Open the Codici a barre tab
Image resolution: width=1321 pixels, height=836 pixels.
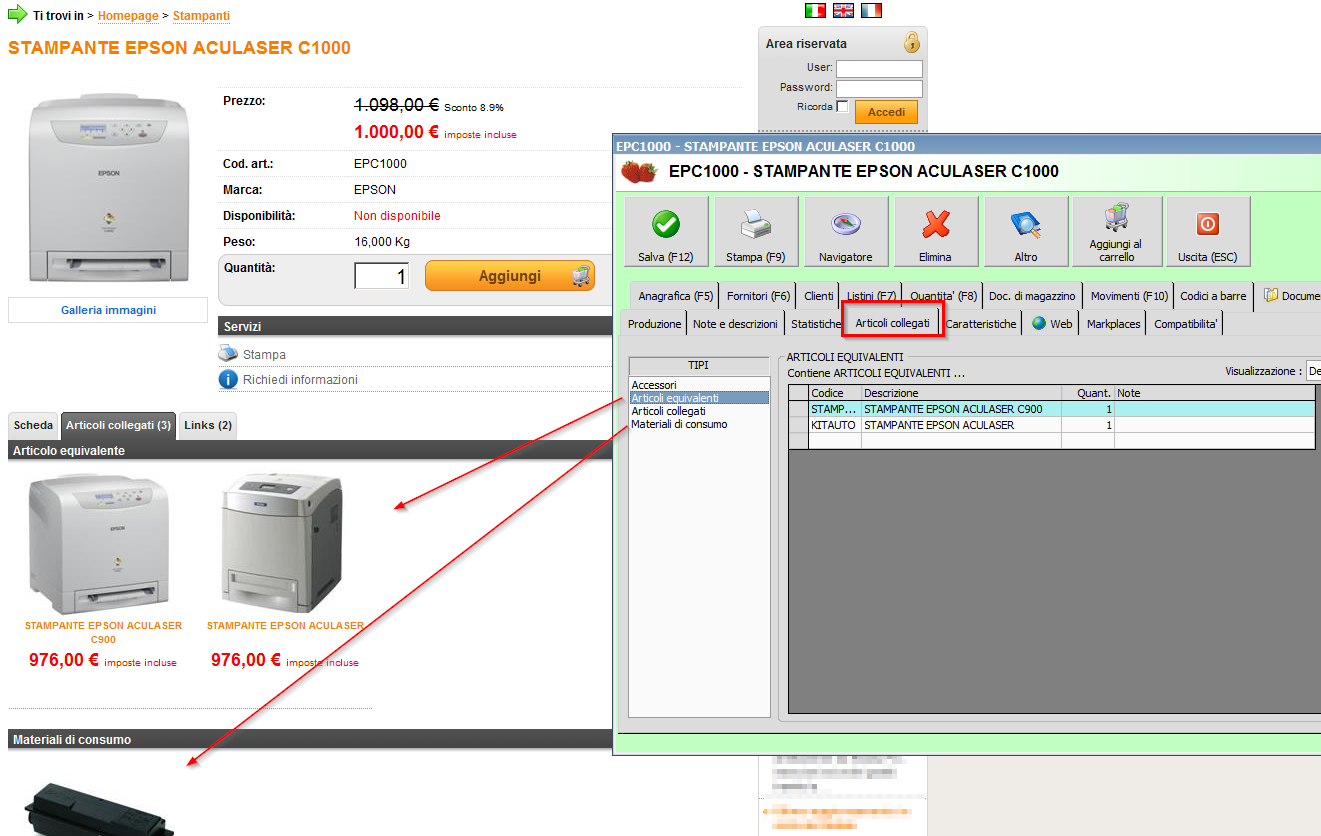1213,296
